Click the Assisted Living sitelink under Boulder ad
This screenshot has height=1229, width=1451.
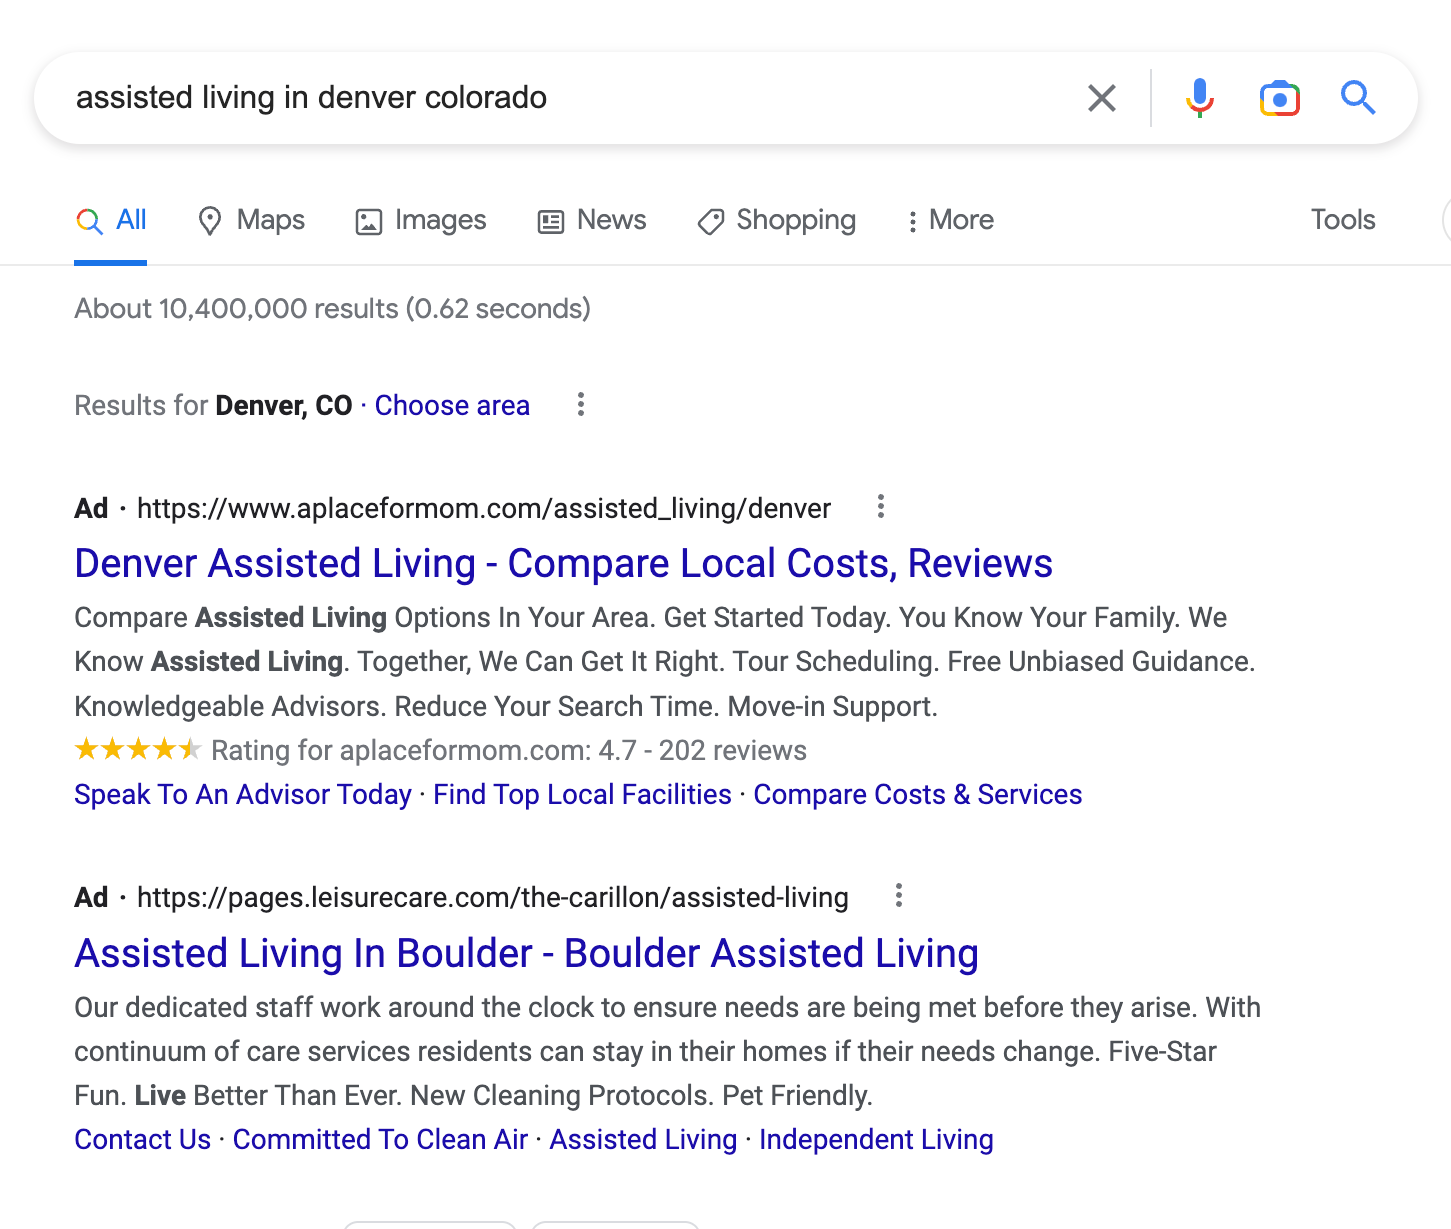643,1139
